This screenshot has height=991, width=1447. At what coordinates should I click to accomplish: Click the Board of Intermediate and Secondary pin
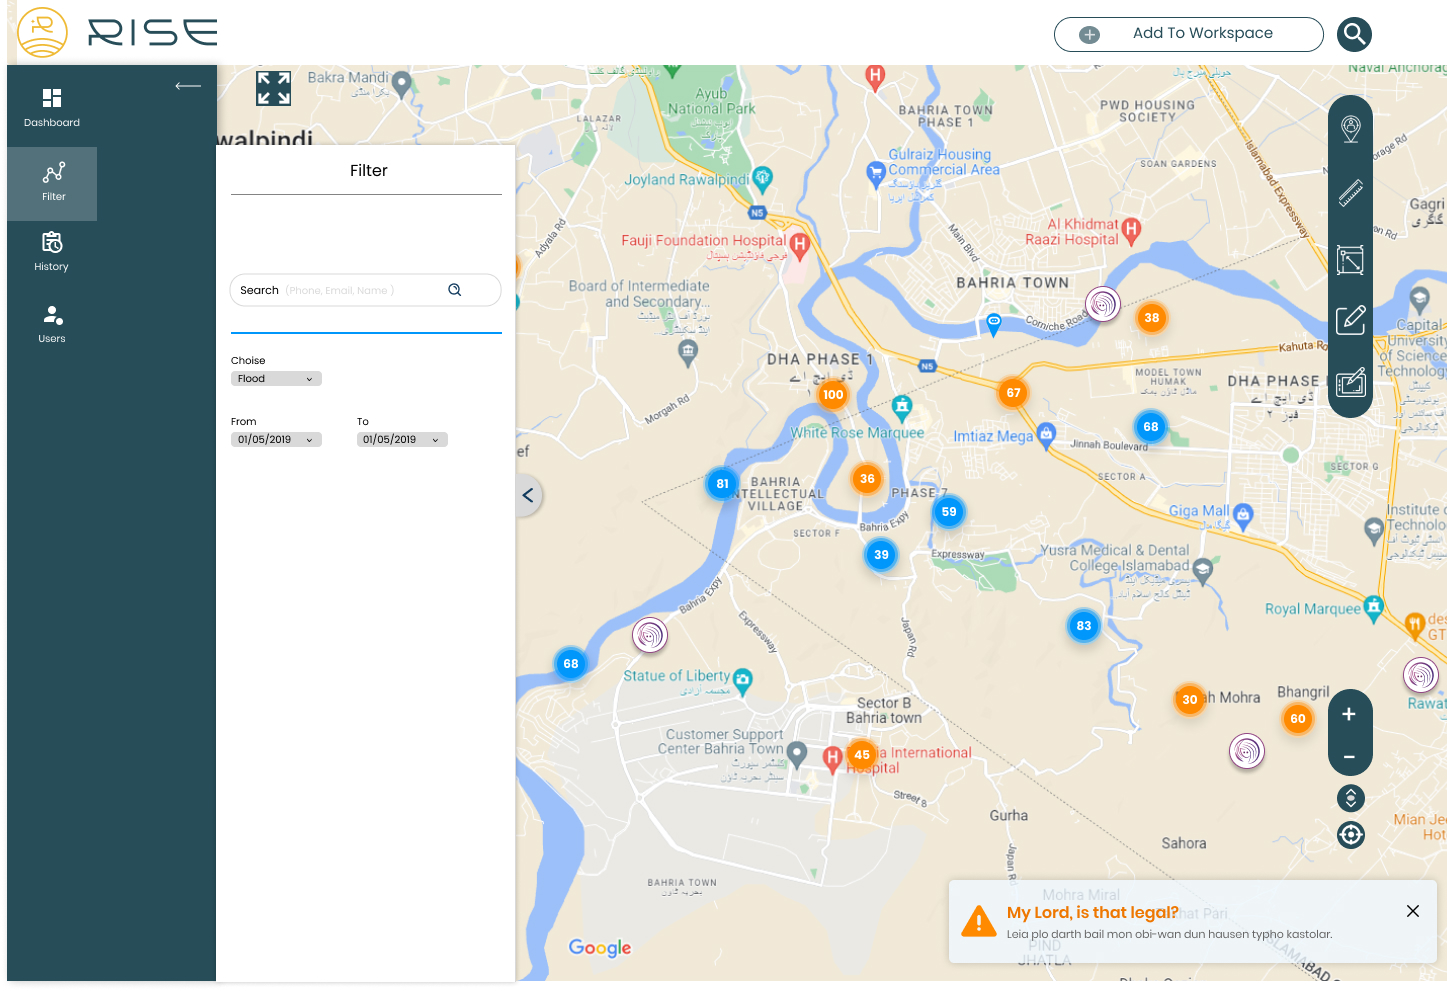click(x=688, y=352)
